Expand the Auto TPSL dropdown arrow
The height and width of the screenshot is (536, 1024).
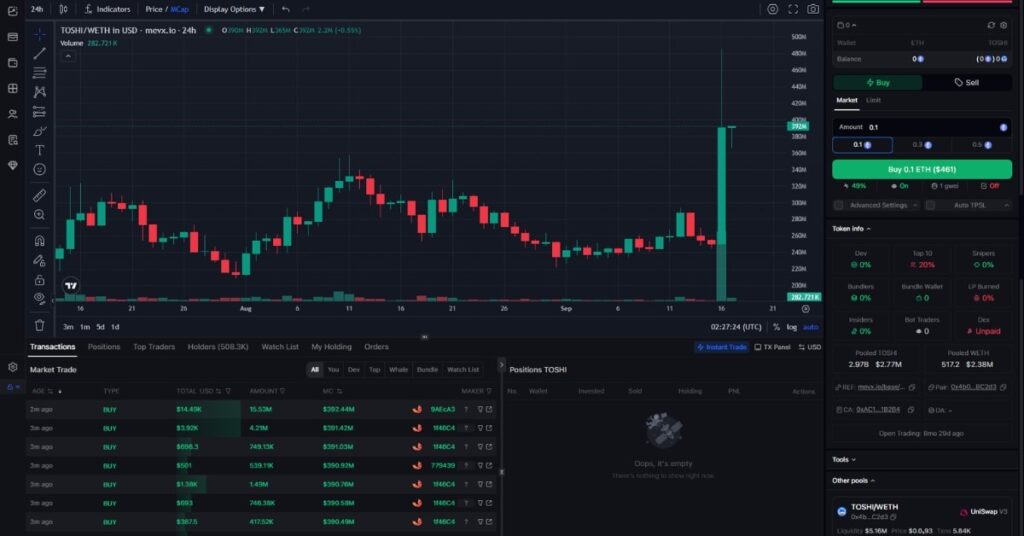(1006, 205)
